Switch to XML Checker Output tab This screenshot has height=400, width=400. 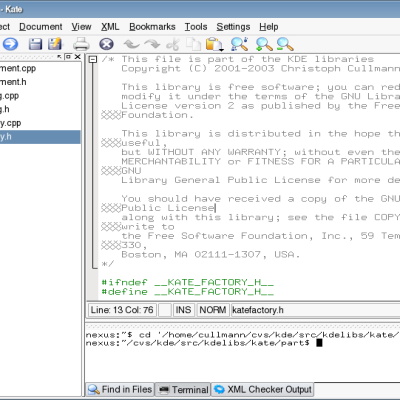point(263,389)
